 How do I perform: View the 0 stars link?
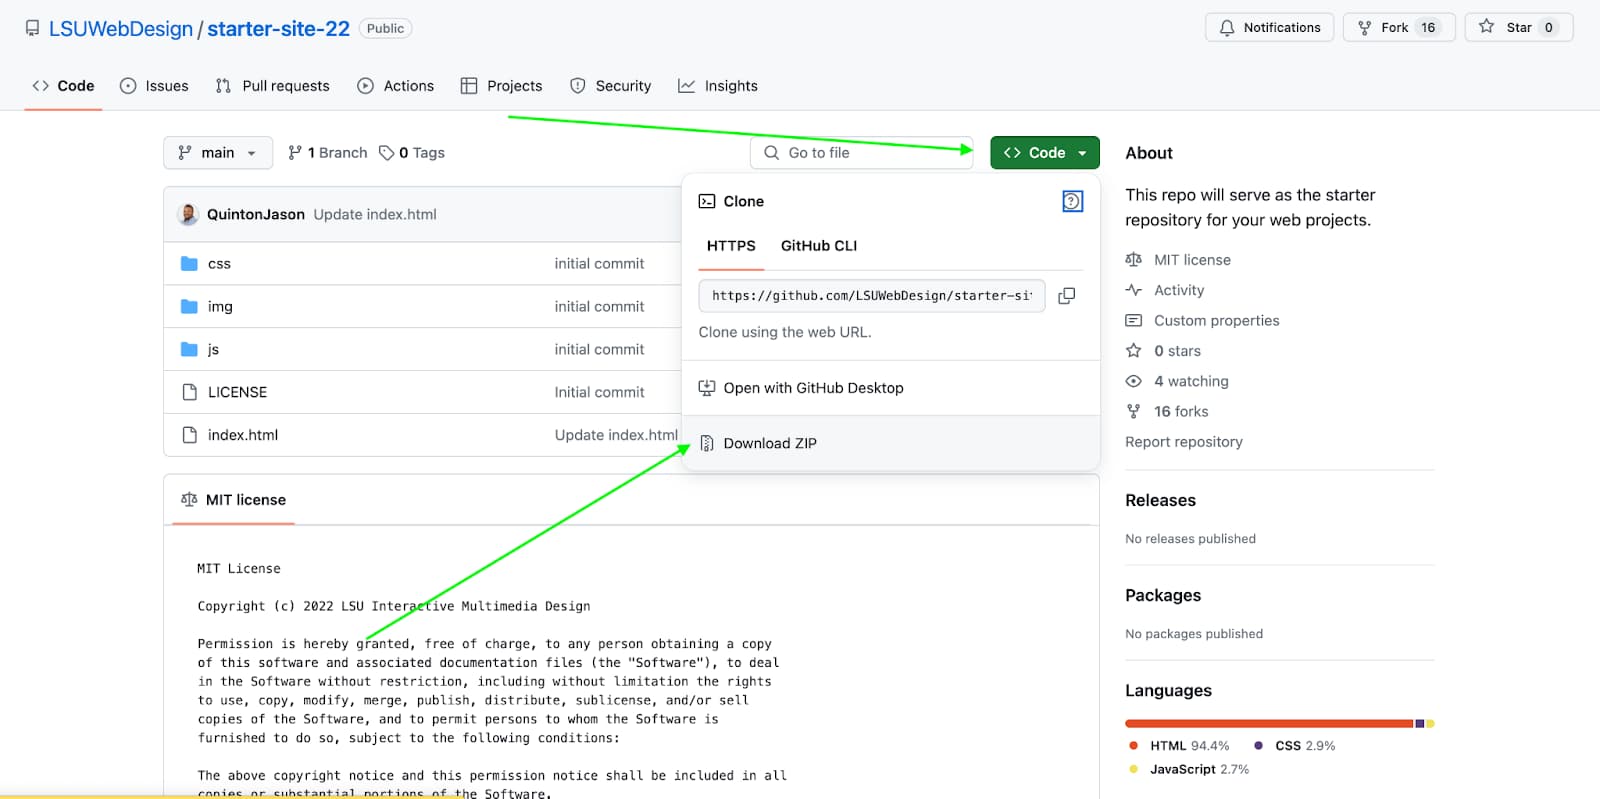[x=1177, y=351]
